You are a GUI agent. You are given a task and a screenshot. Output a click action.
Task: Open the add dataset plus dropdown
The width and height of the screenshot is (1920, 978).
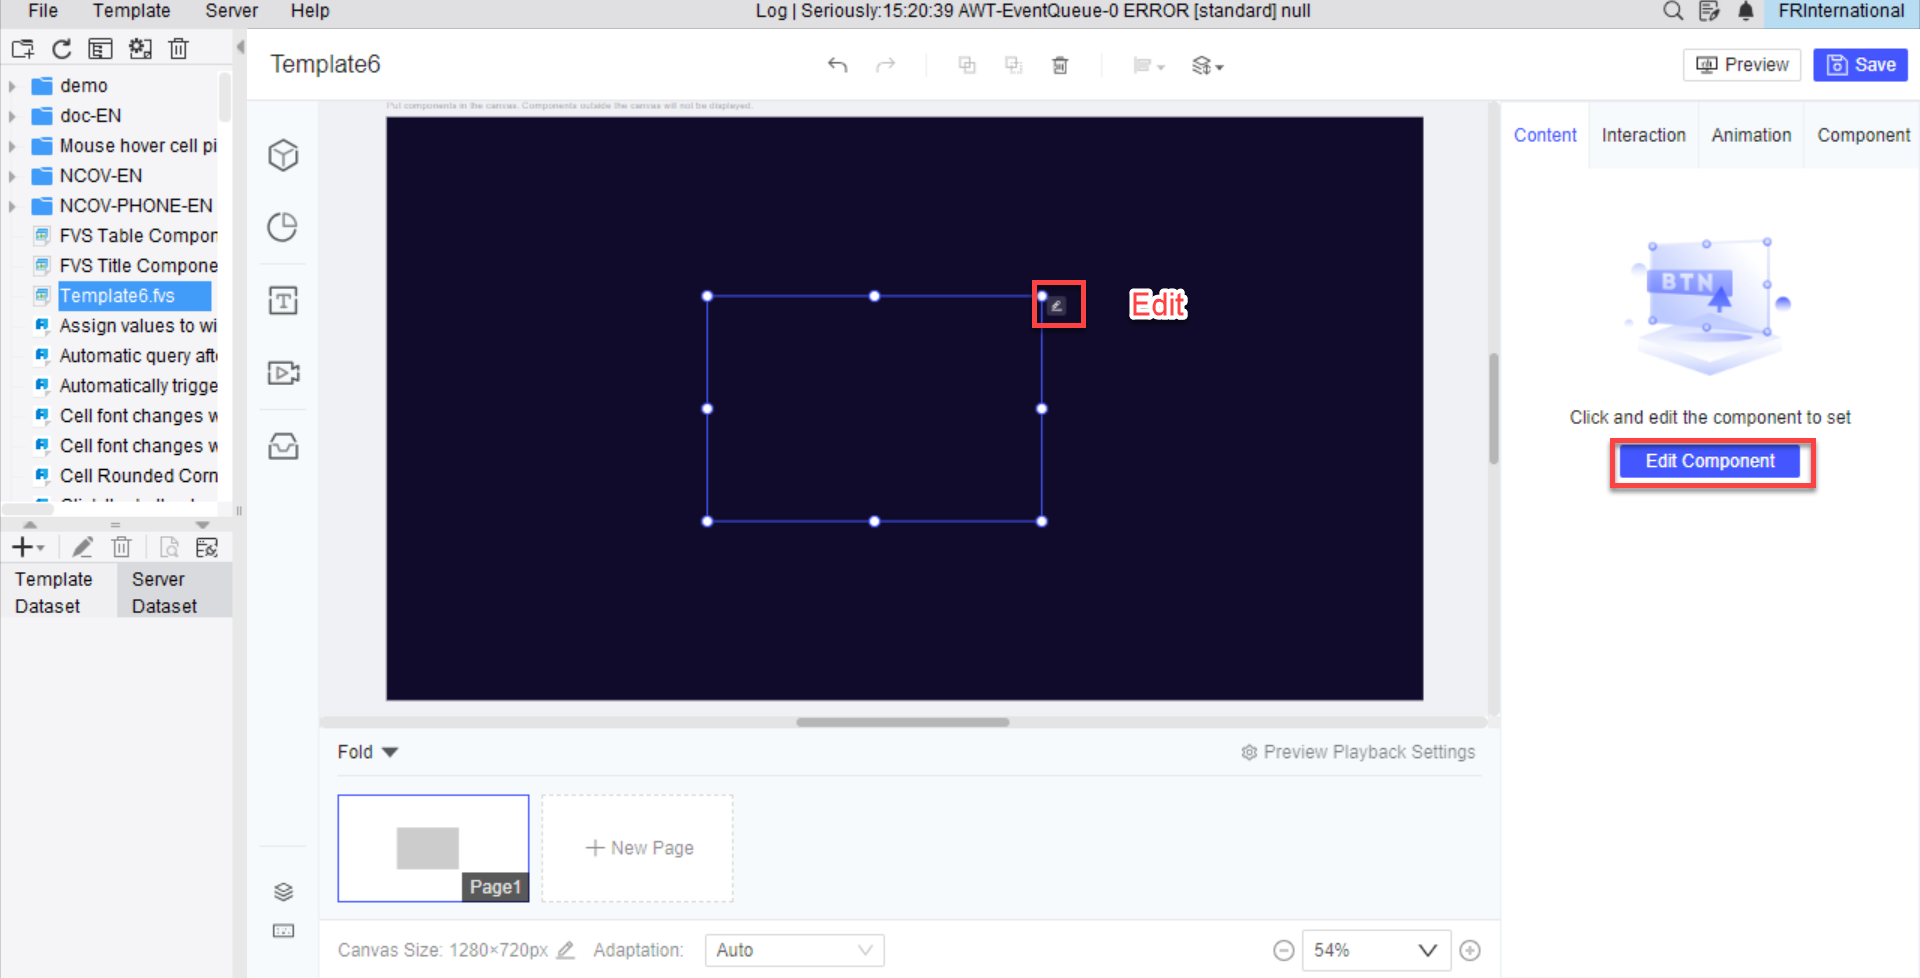[28, 547]
